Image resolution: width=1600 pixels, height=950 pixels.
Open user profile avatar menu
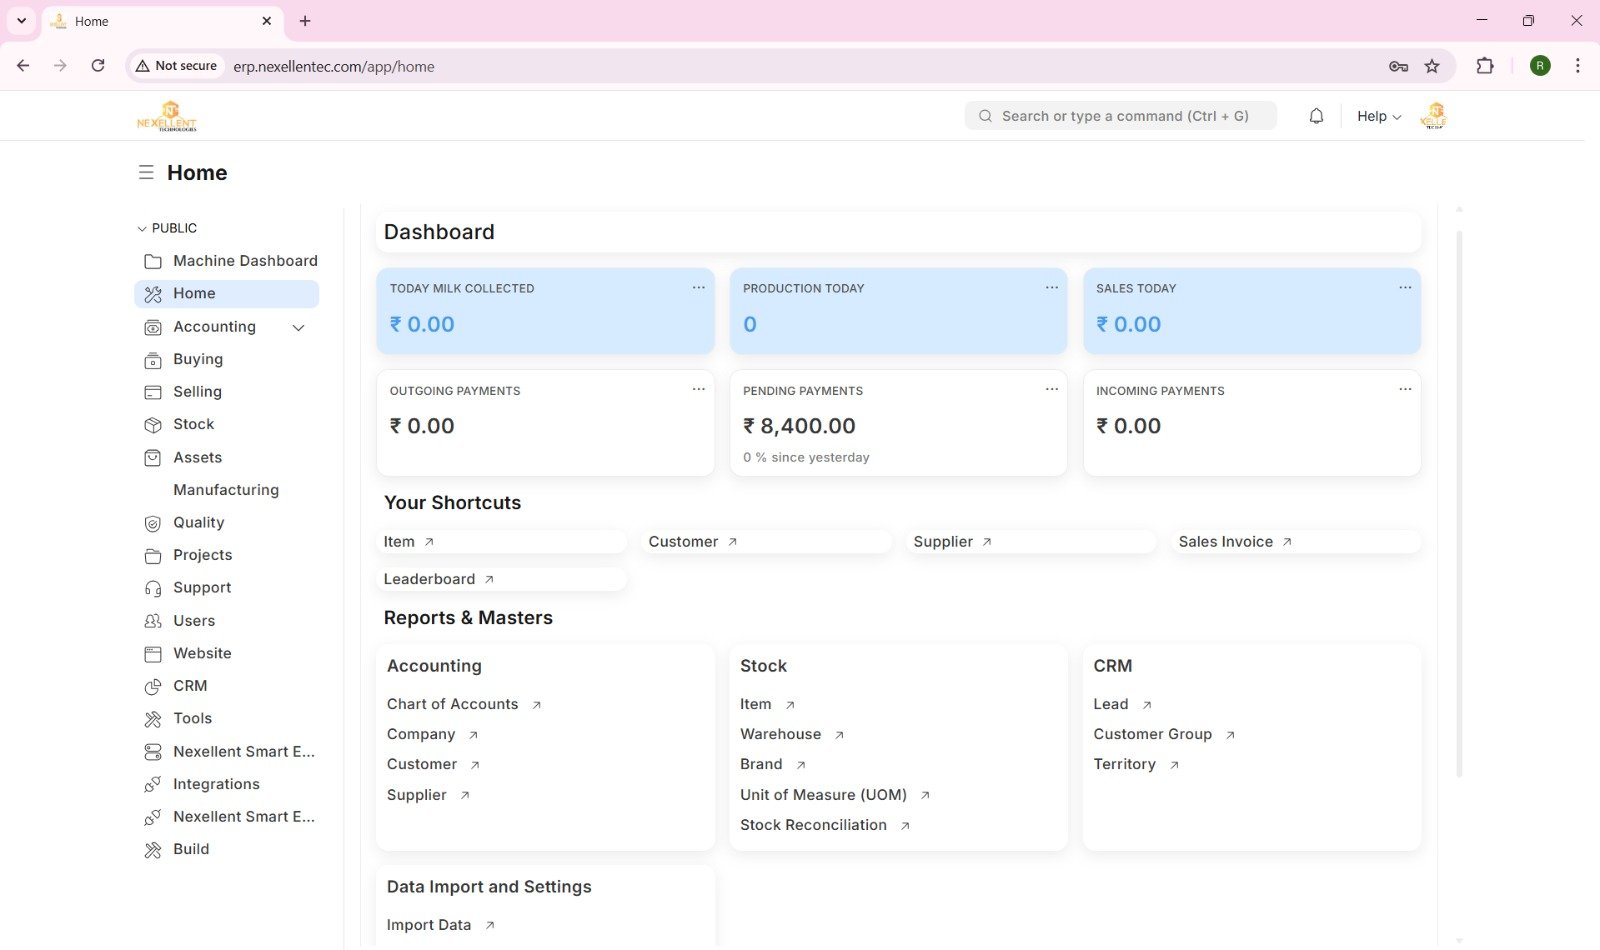click(1433, 116)
